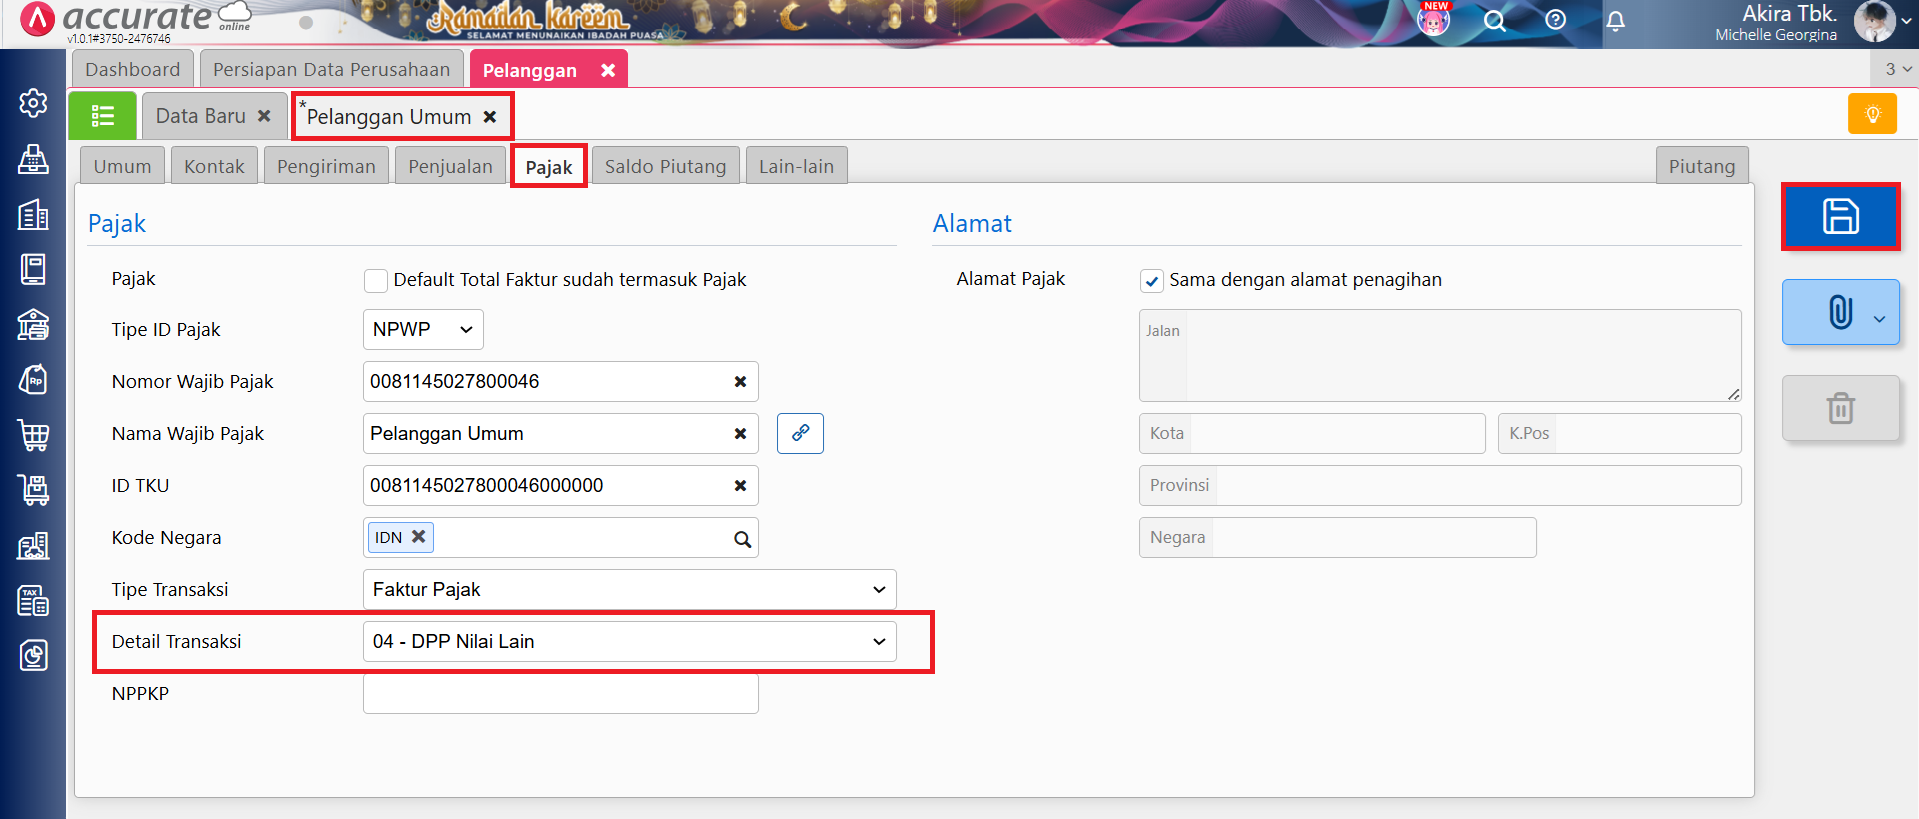1919x819 pixels.
Task: Remove the IDN country code tag
Action: click(x=419, y=537)
